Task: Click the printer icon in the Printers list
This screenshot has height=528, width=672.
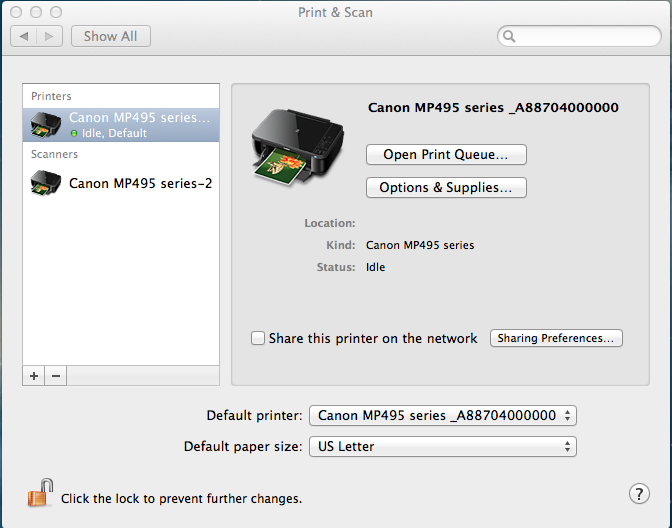Action: pyautogui.click(x=46, y=125)
